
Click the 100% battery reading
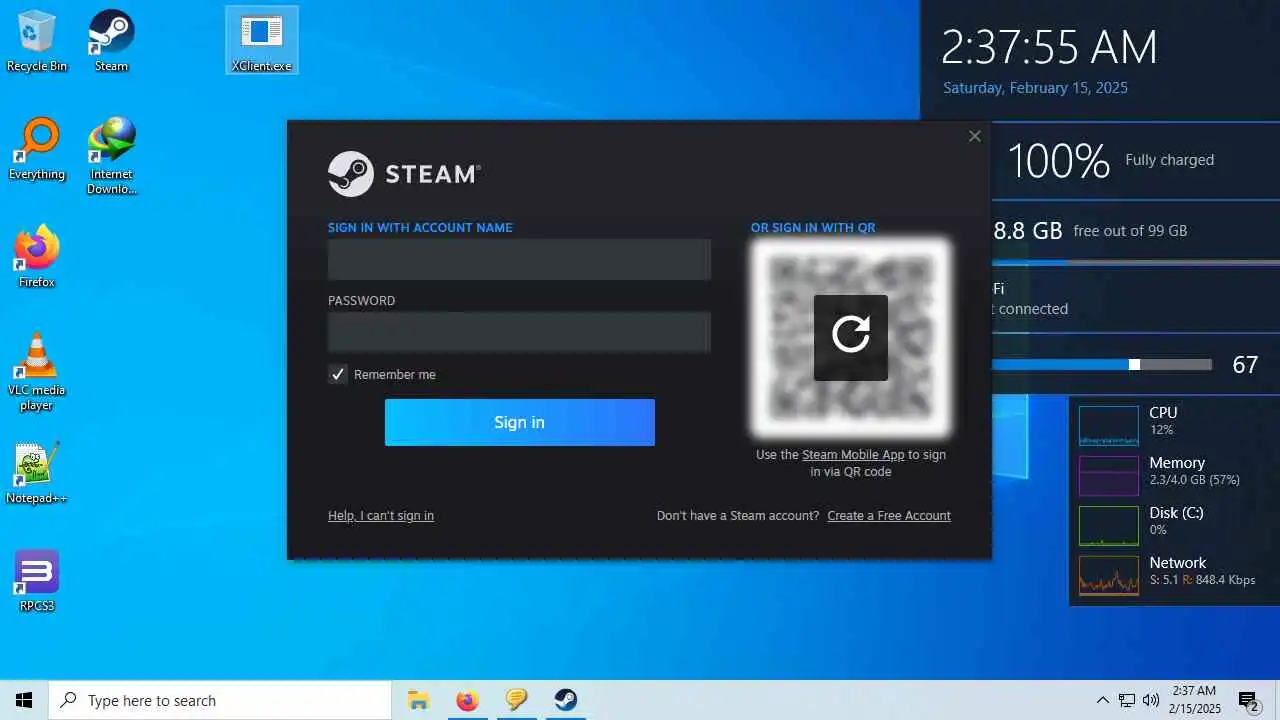(x=1058, y=160)
